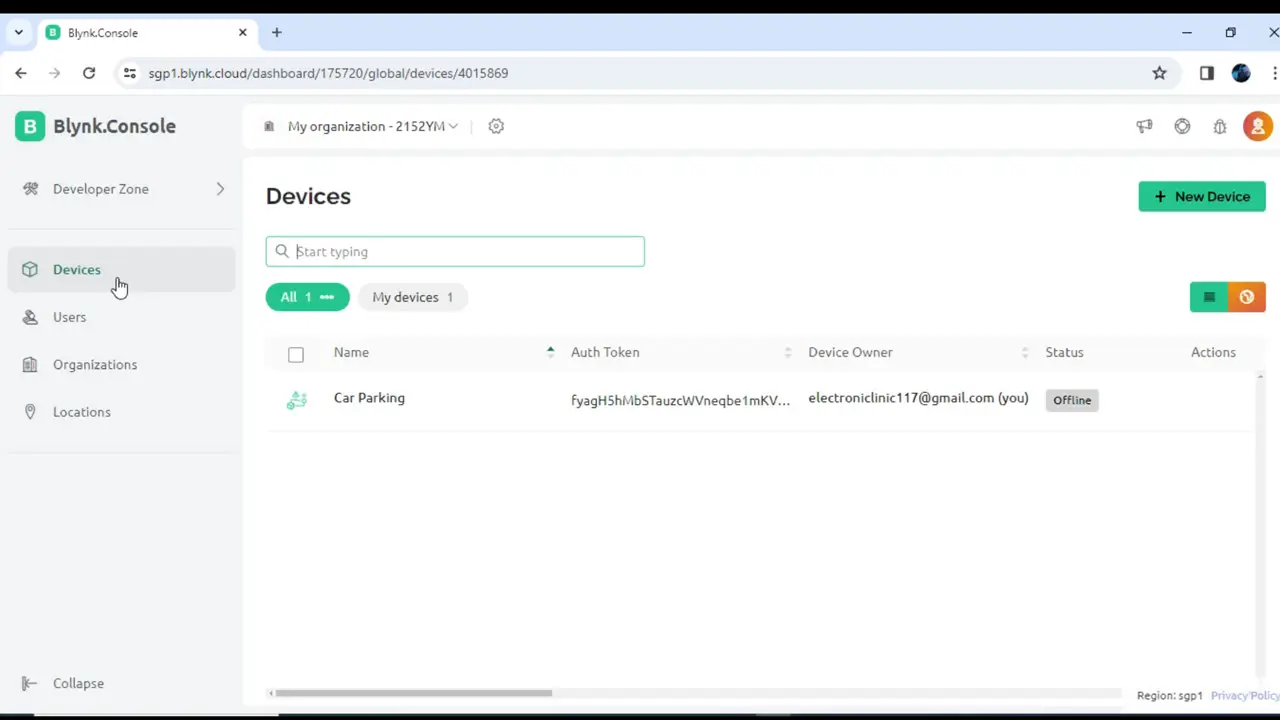
Task: Sort by Auth Token column arrow
Action: click(787, 352)
